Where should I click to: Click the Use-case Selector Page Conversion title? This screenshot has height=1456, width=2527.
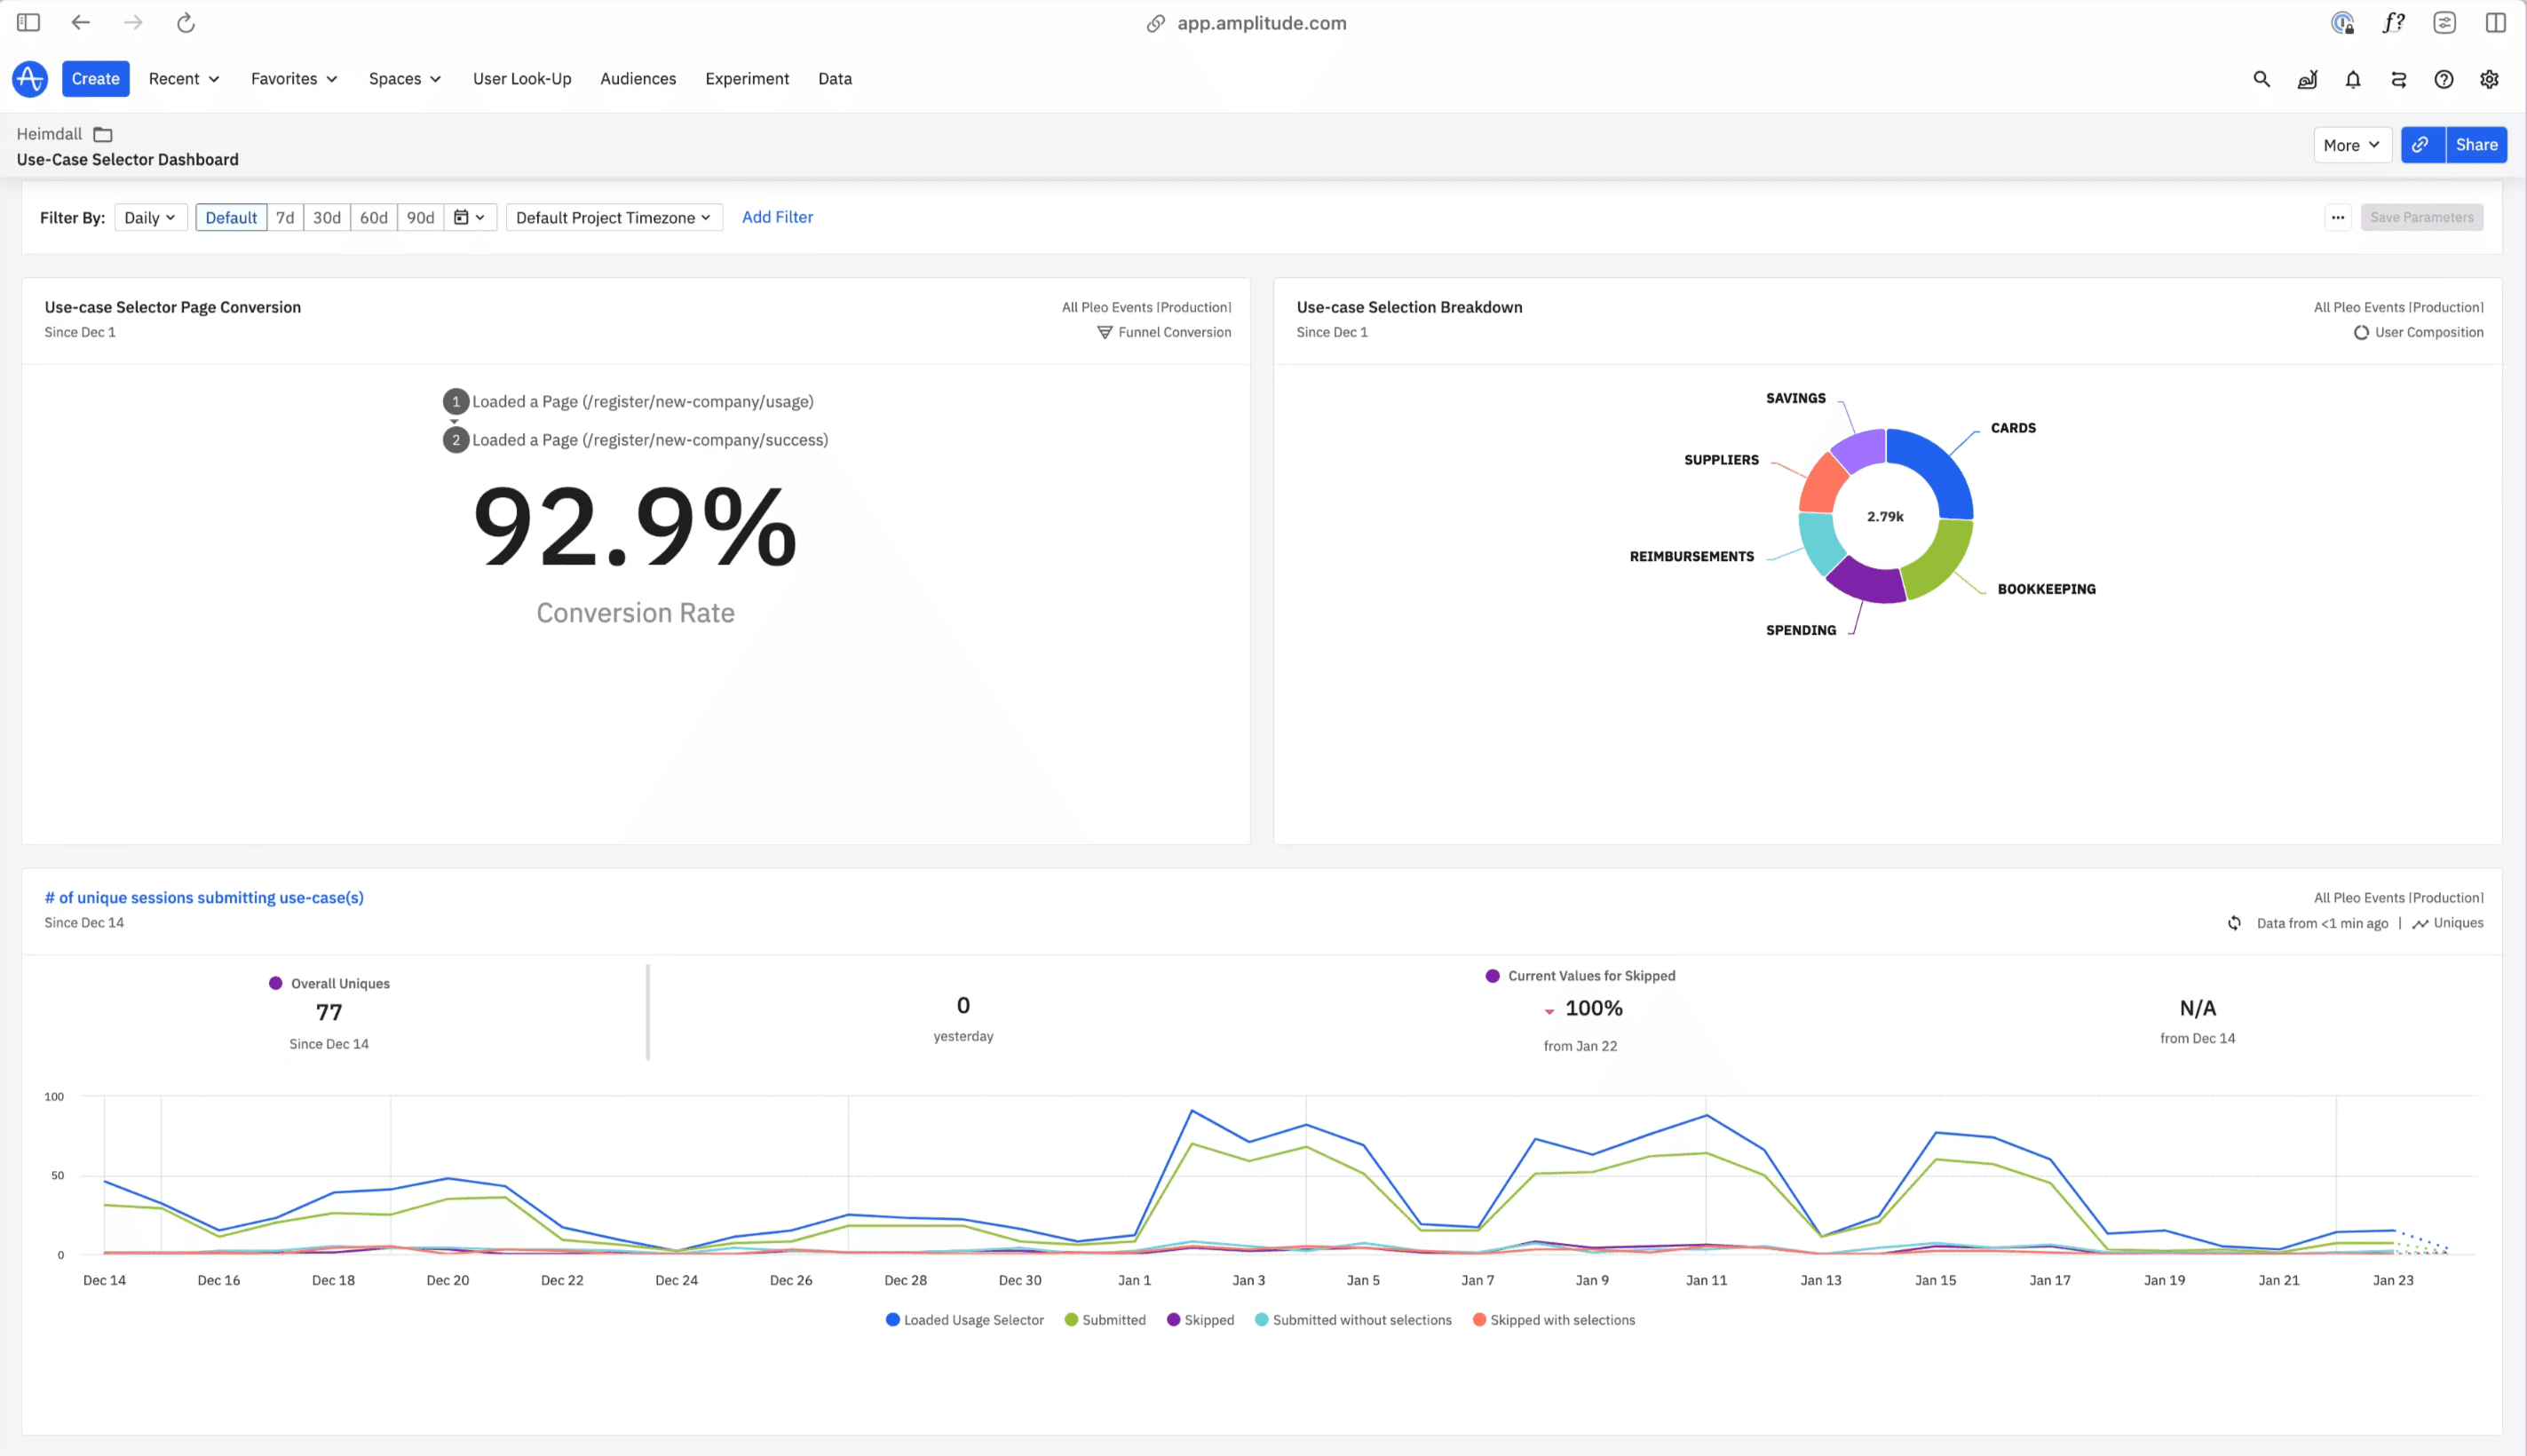pos(173,307)
